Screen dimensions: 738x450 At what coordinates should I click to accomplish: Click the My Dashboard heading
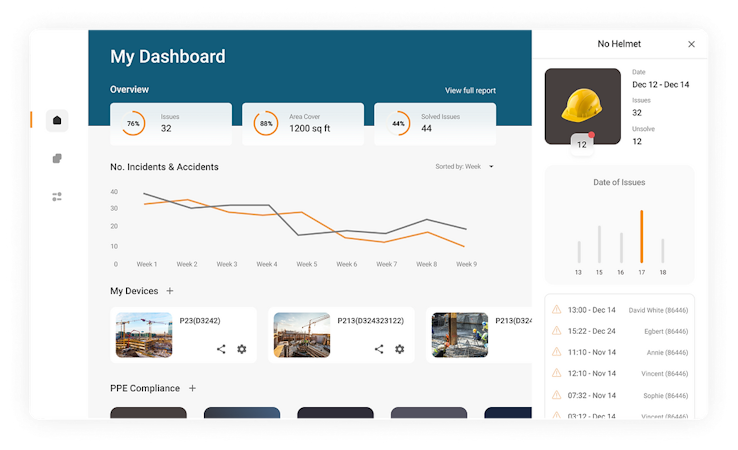pyautogui.click(x=168, y=56)
